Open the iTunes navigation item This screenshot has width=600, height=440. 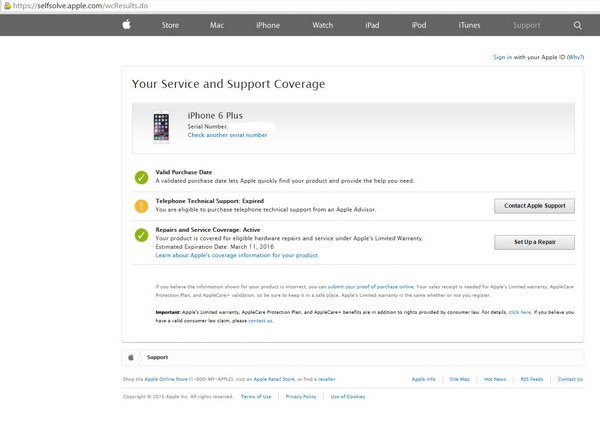click(470, 25)
